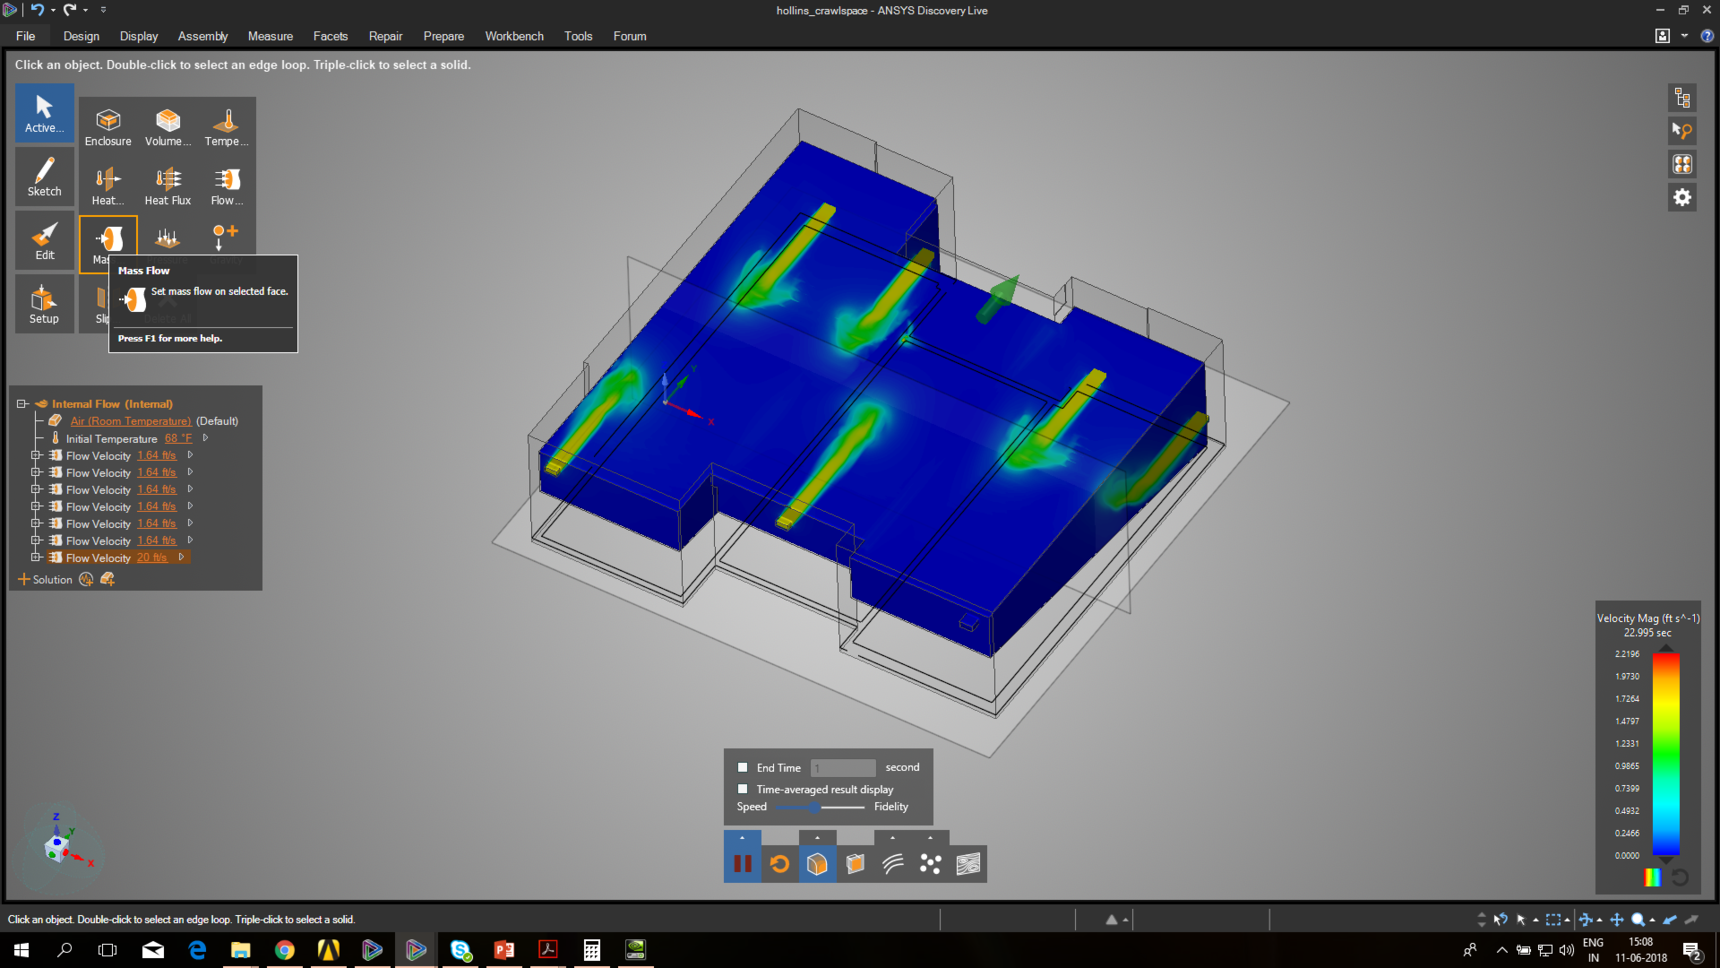Open the Sketch tool
1720x968 pixels.
click(44, 177)
